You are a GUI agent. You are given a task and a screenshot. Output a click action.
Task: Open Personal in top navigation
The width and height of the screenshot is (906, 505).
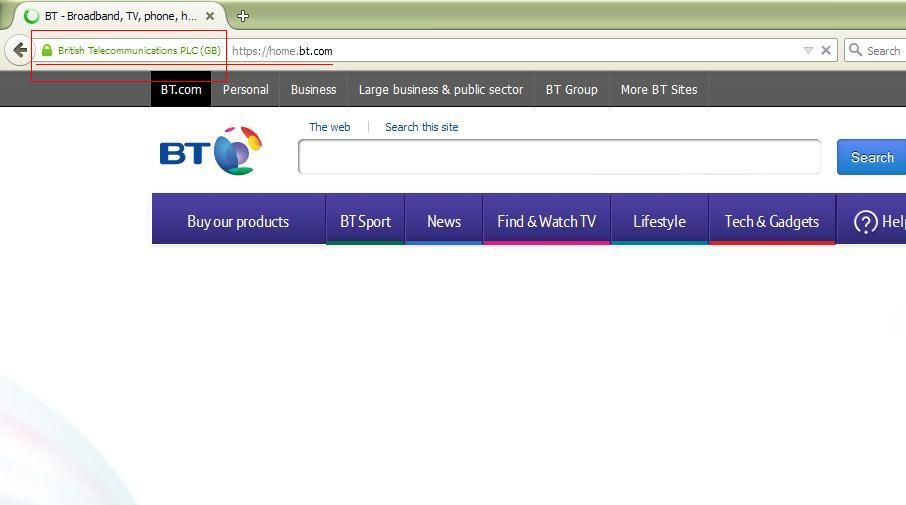[246, 90]
